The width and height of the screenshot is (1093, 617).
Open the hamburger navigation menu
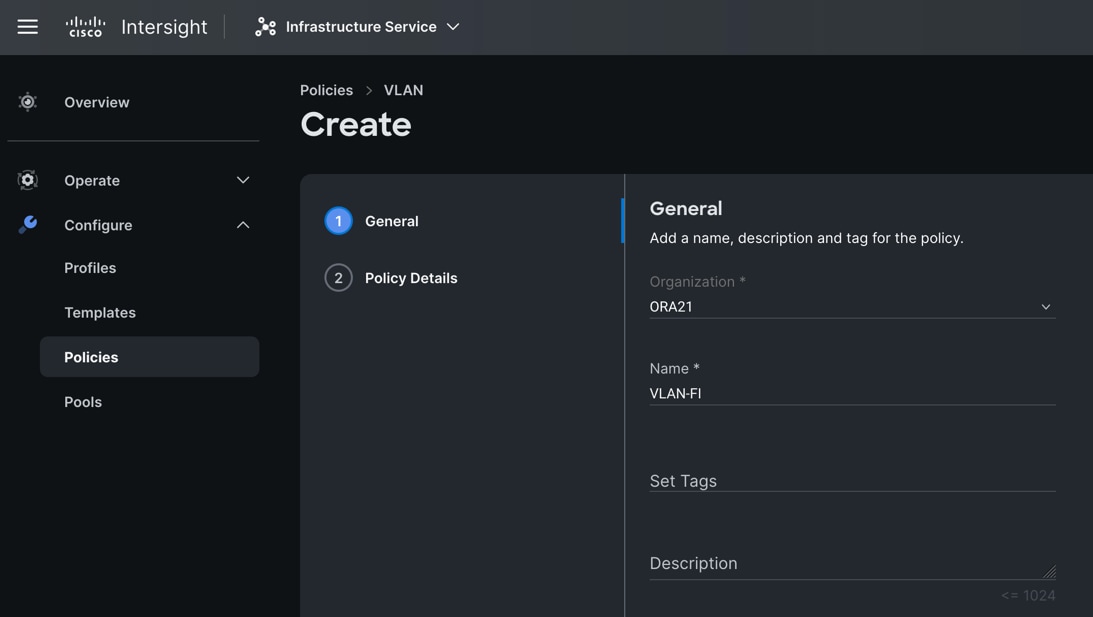[28, 27]
